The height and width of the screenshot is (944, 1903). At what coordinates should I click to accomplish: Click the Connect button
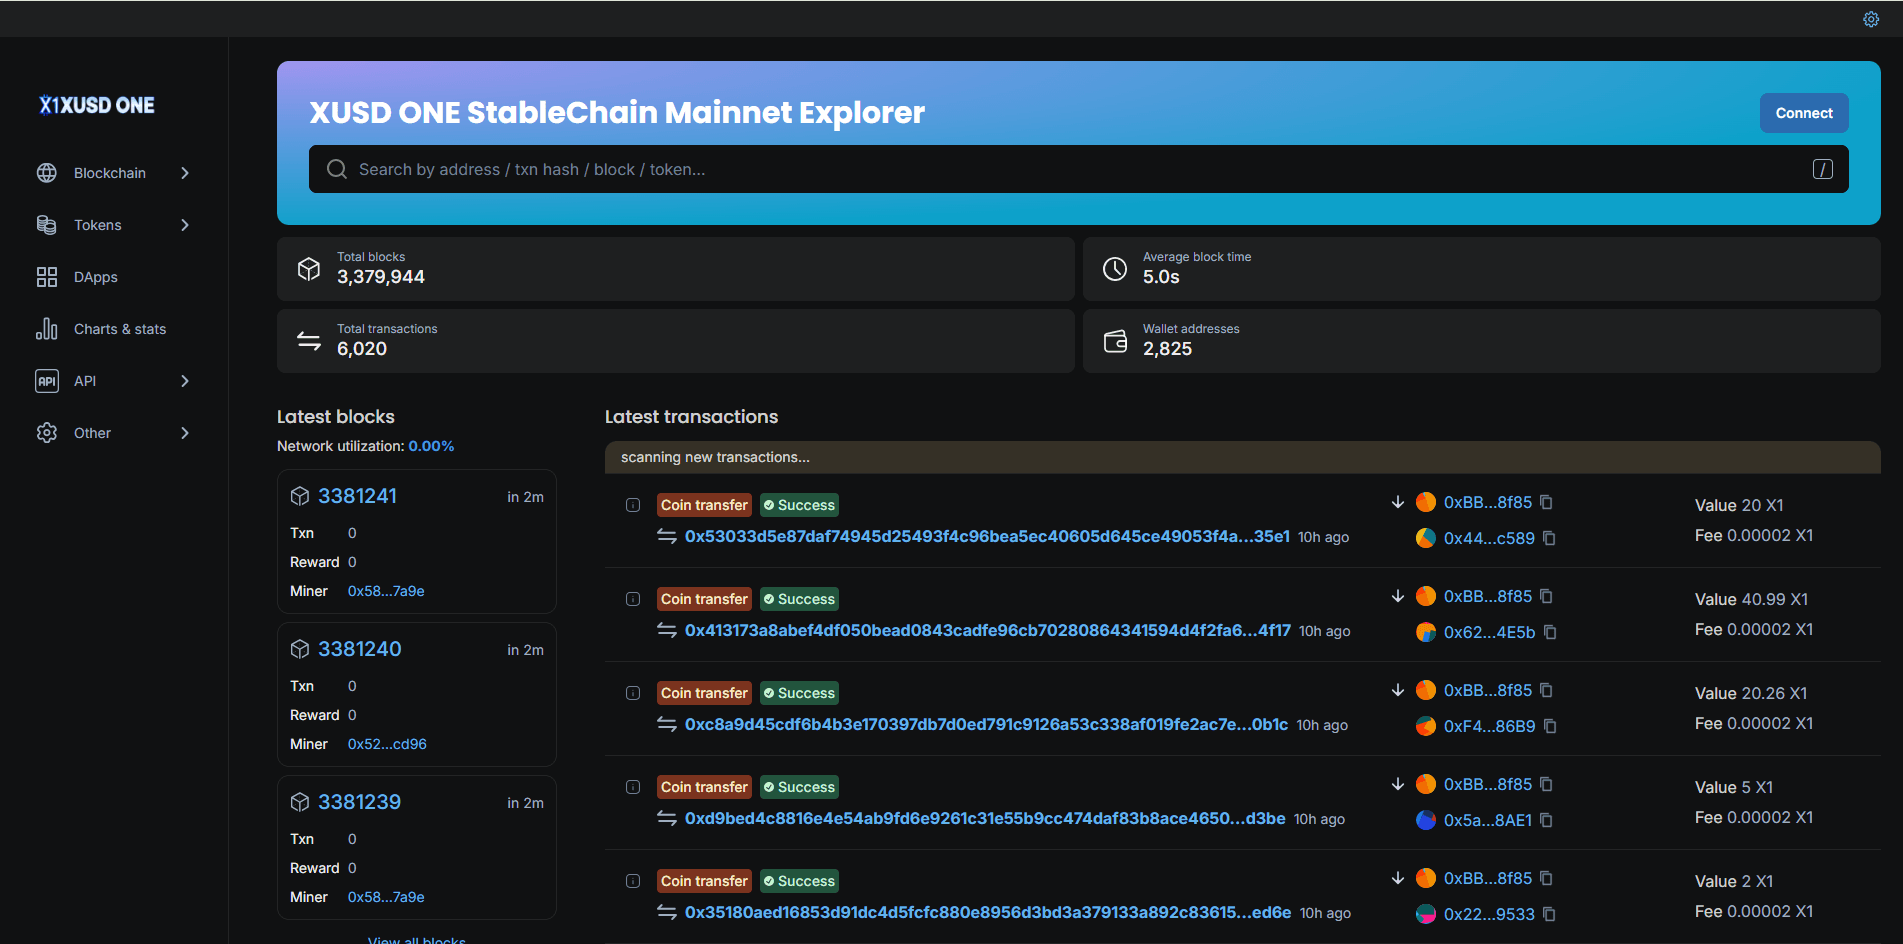point(1803,113)
